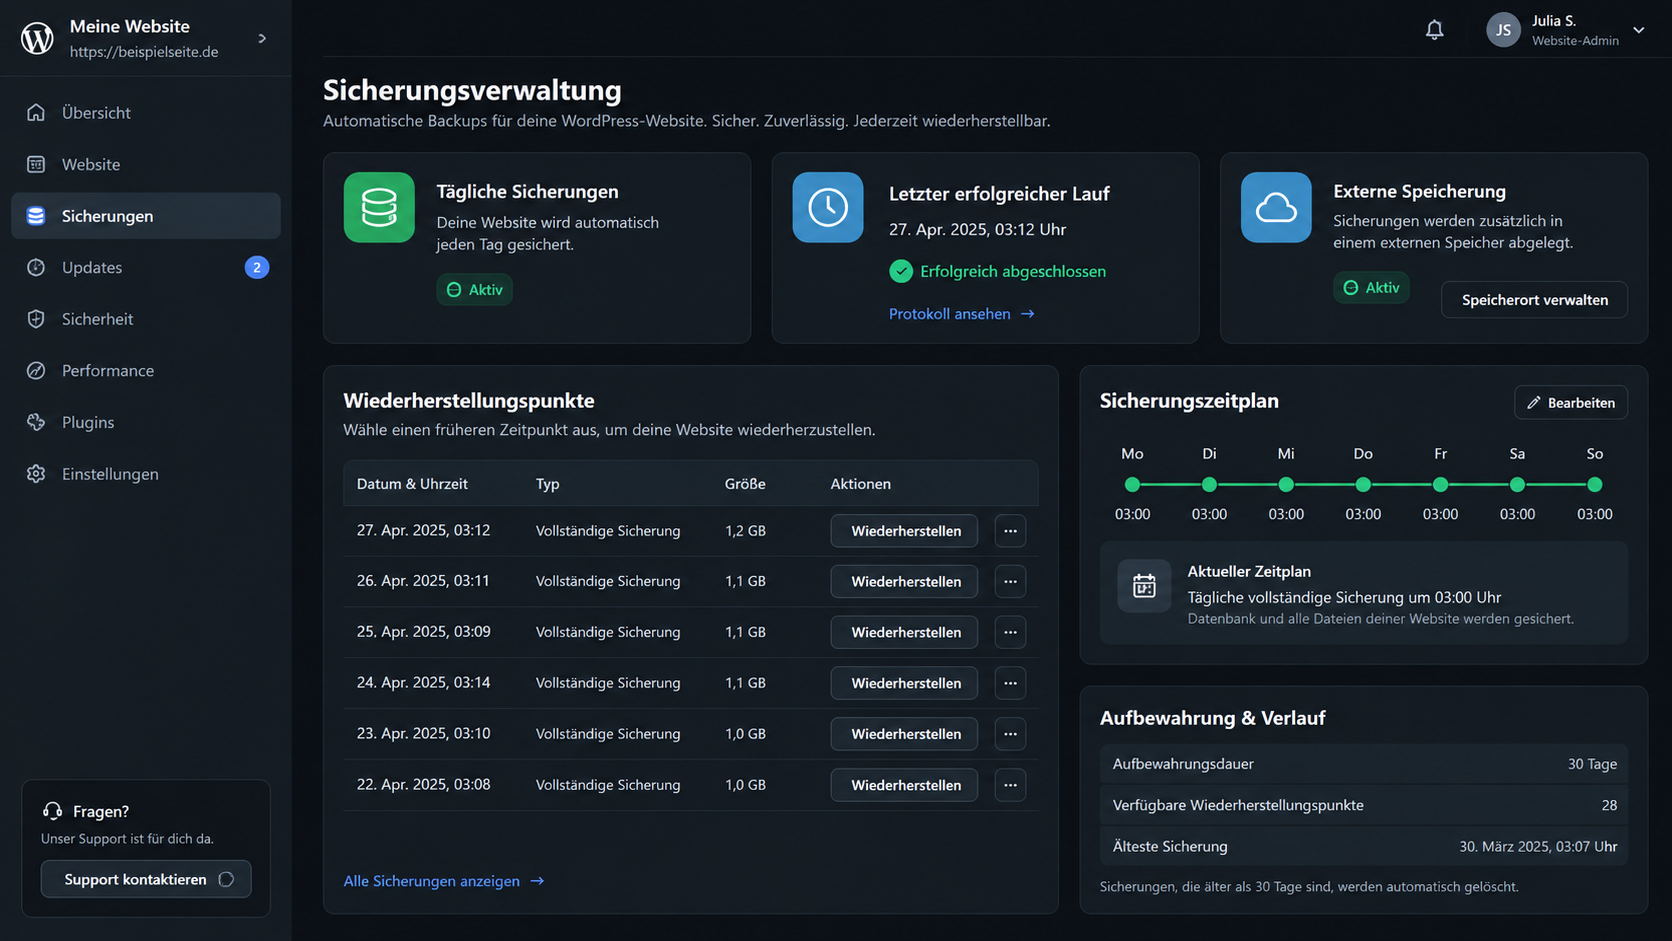Open more options for 26. Apr. backup

(x=1010, y=581)
